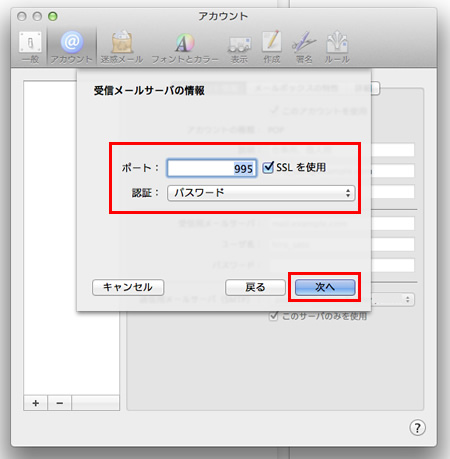Open the 一般 general preferences icon
The width and height of the screenshot is (450, 459).
pyautogui.click(x=30, y=47)
